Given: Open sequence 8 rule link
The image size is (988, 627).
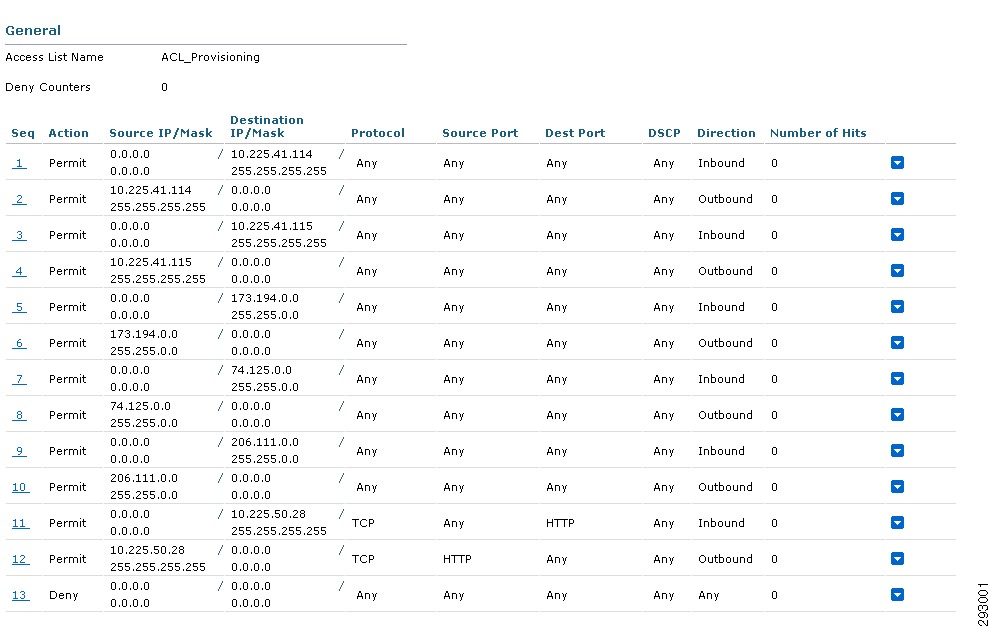Looking at the screenshot, I should pos(19,415).
